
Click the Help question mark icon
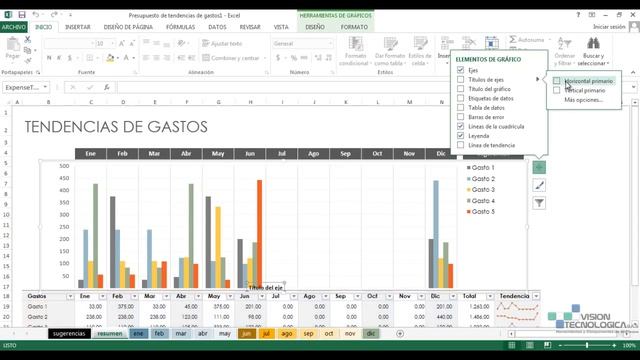point(578,15)
